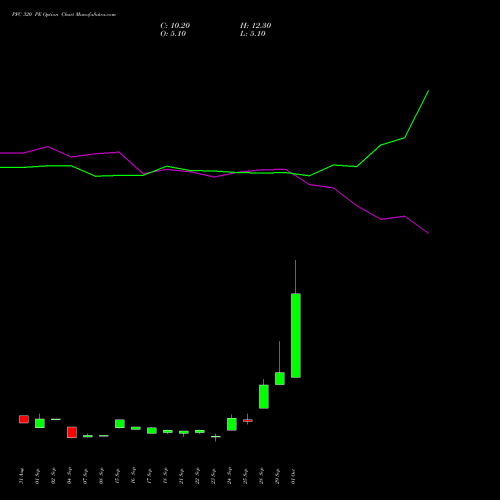
Task: Select the 29 Sep date label
Action: (278, 476)
